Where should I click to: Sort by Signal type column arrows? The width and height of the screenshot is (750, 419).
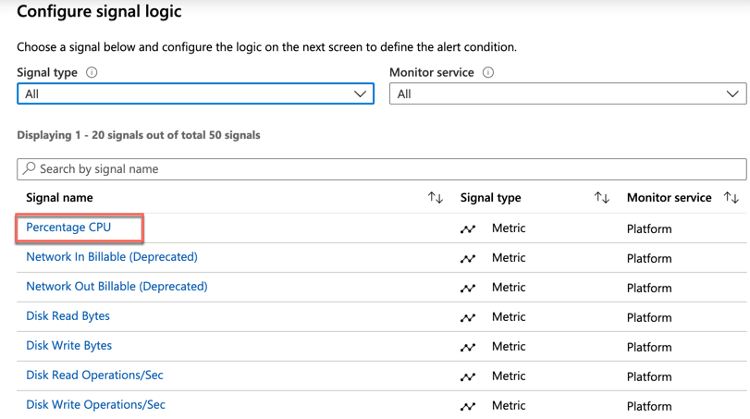601,198
